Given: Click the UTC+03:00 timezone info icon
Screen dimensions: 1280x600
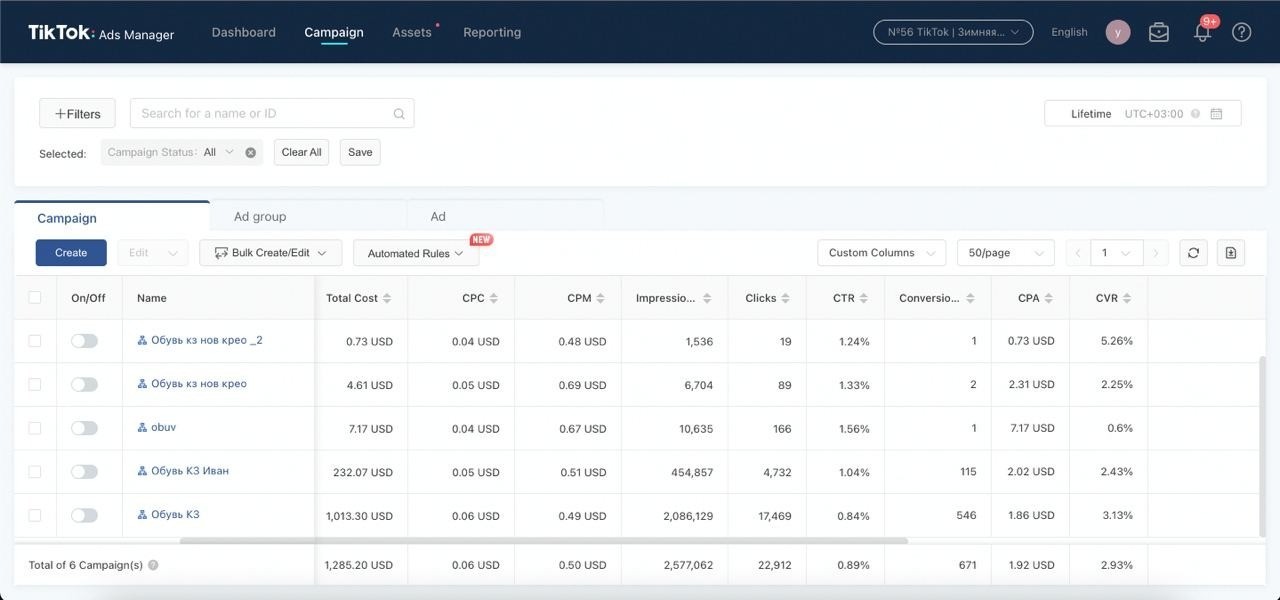Looking at the screenshot, I should click(1194, 114).
